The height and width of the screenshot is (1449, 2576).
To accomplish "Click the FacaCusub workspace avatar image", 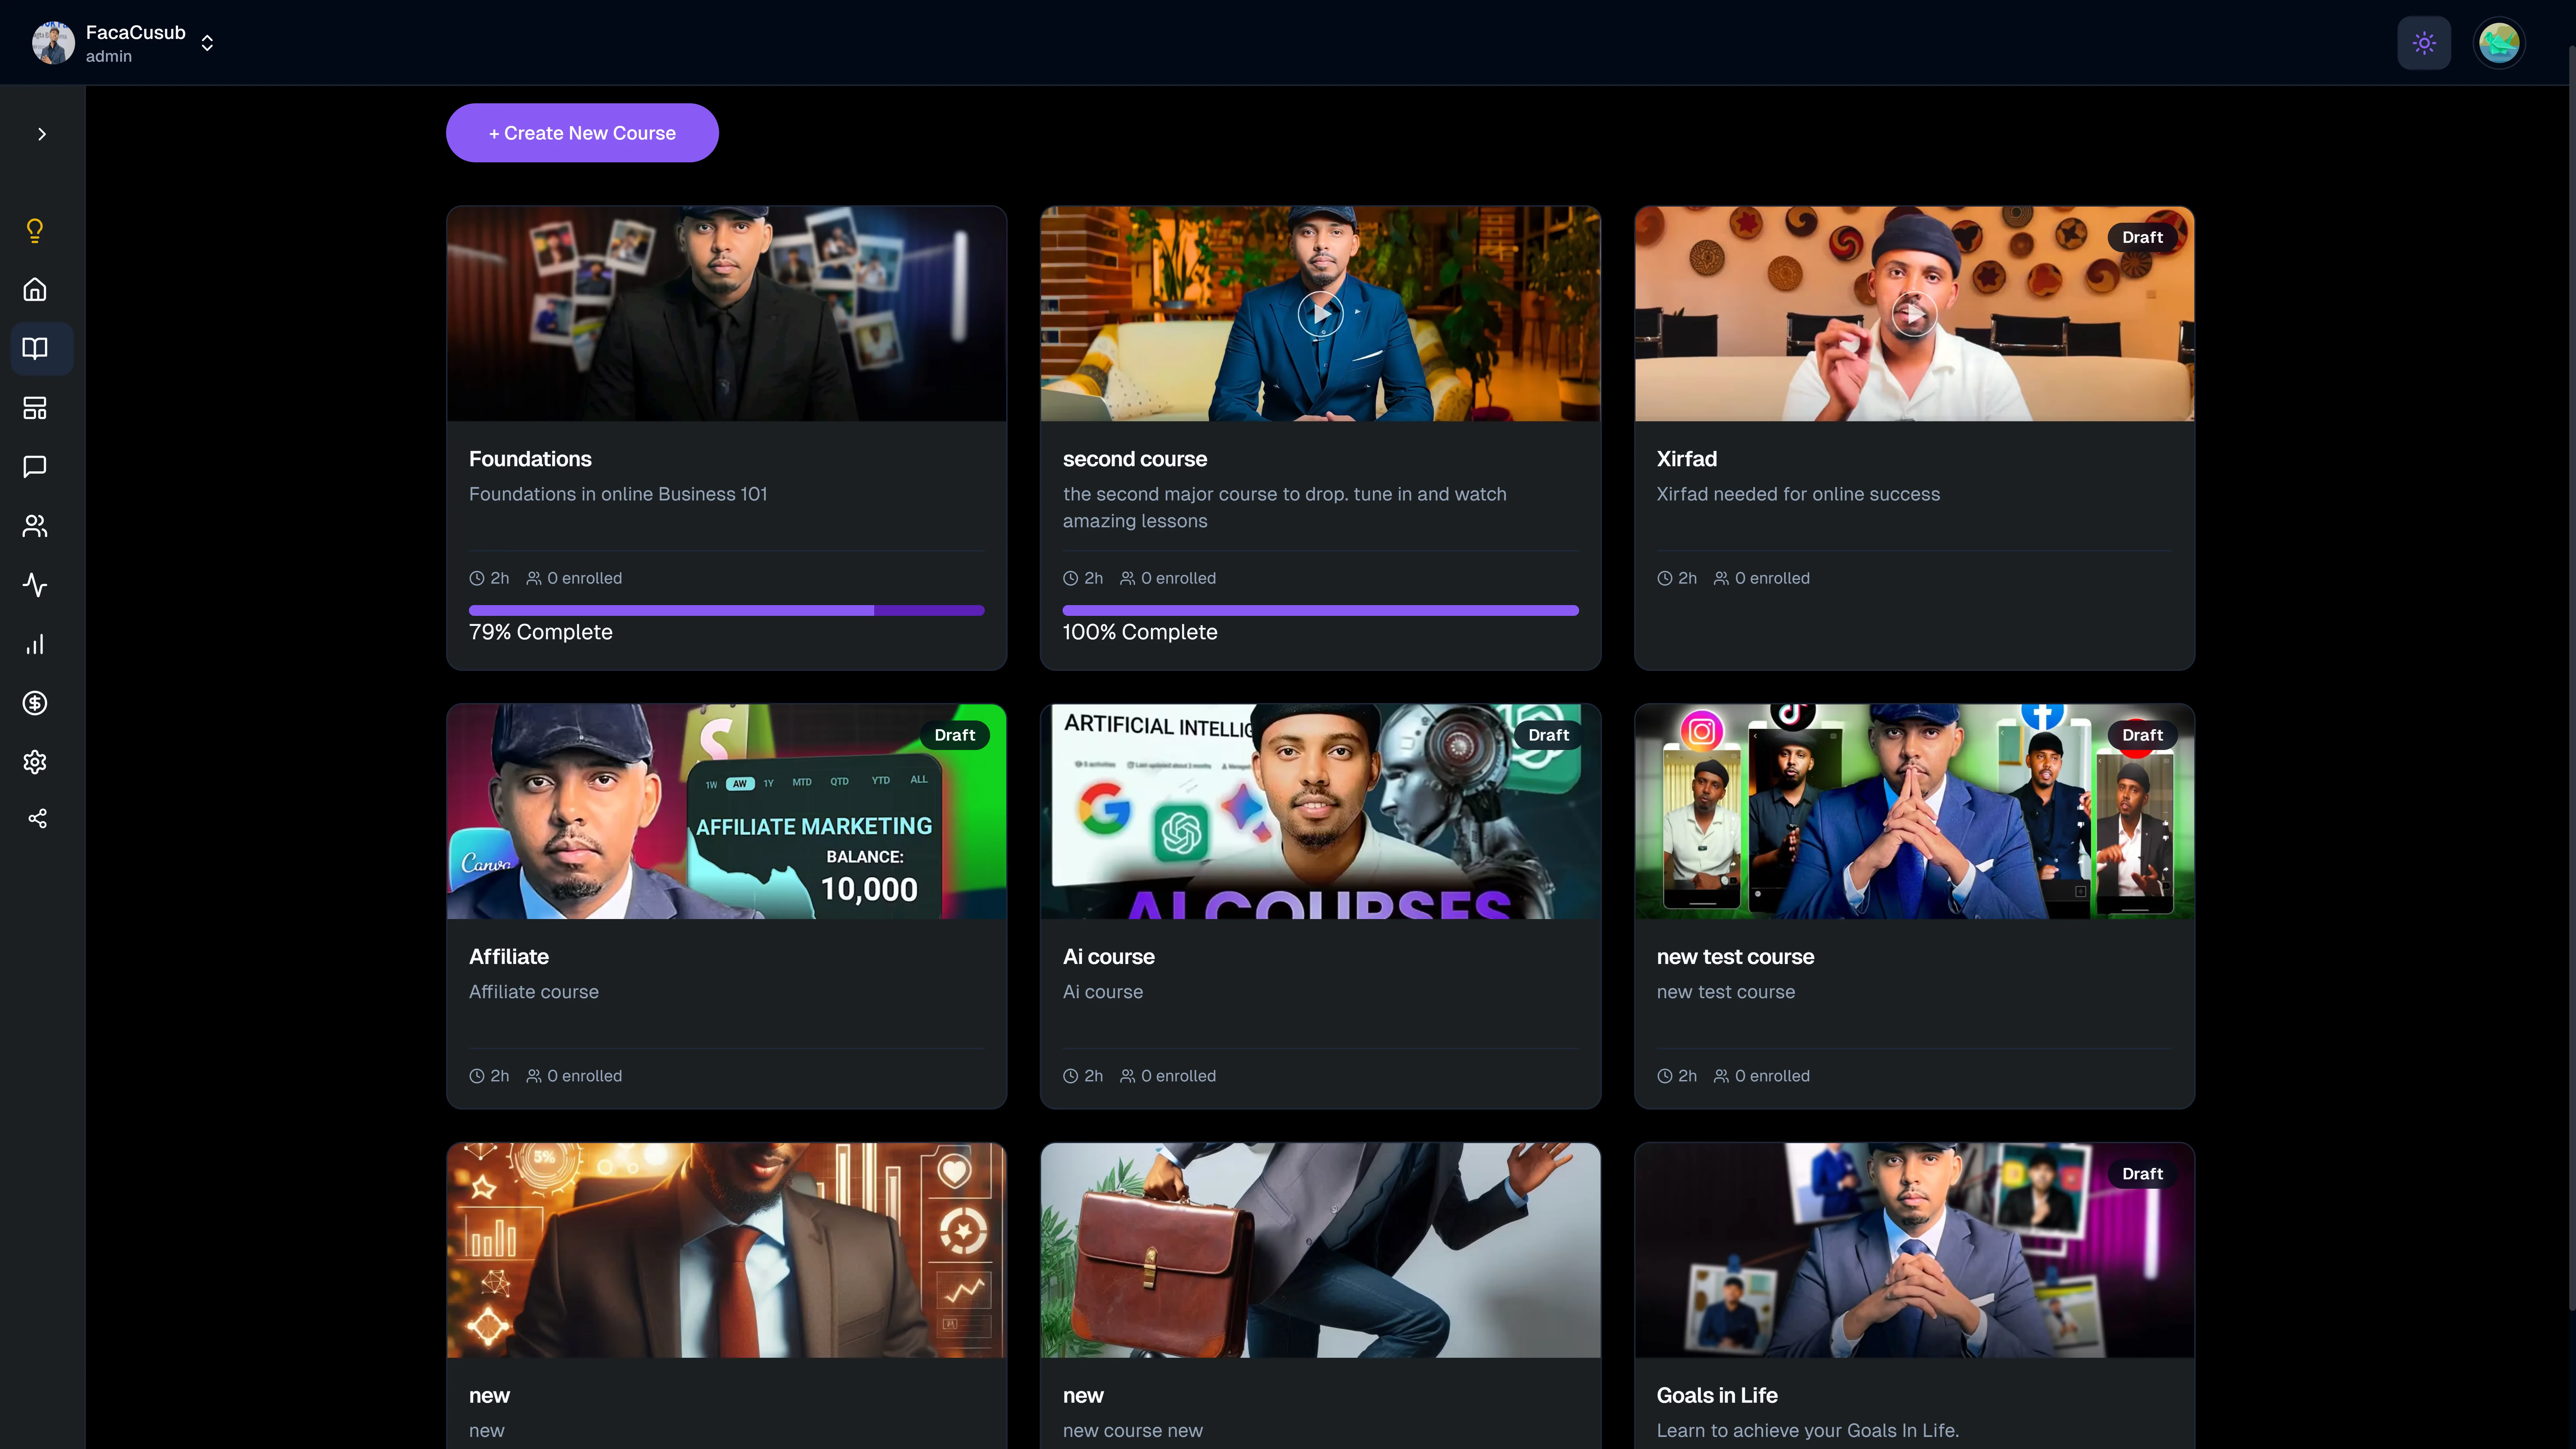I will point(53,43).
